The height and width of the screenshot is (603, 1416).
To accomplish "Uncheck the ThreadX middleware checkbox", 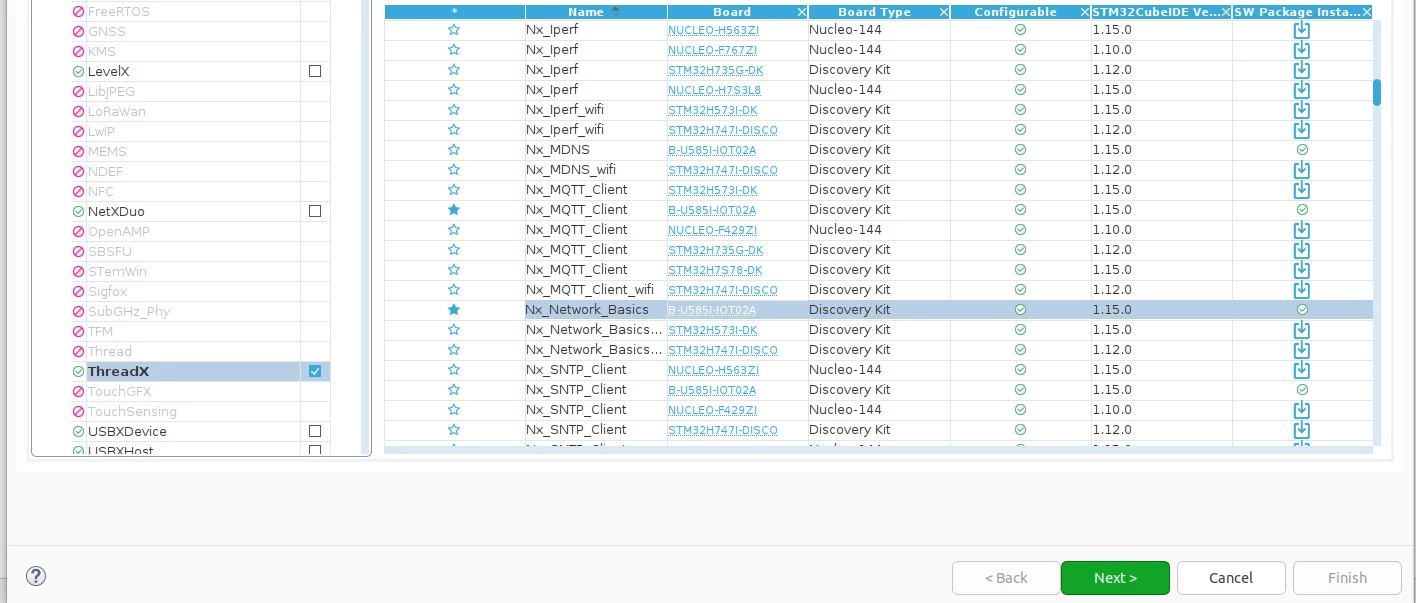I will [x=315, y=371].
